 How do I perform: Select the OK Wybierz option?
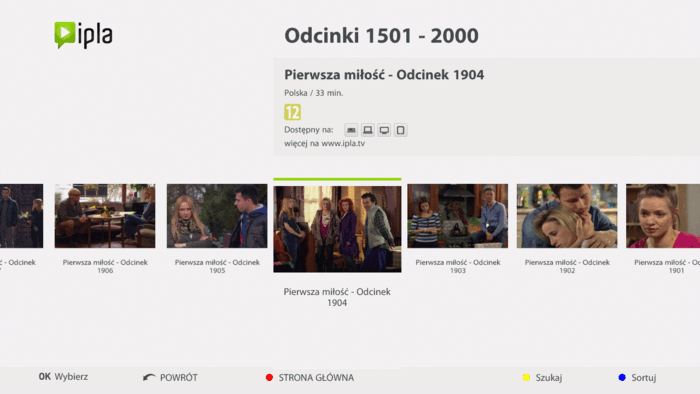point(63,377)
